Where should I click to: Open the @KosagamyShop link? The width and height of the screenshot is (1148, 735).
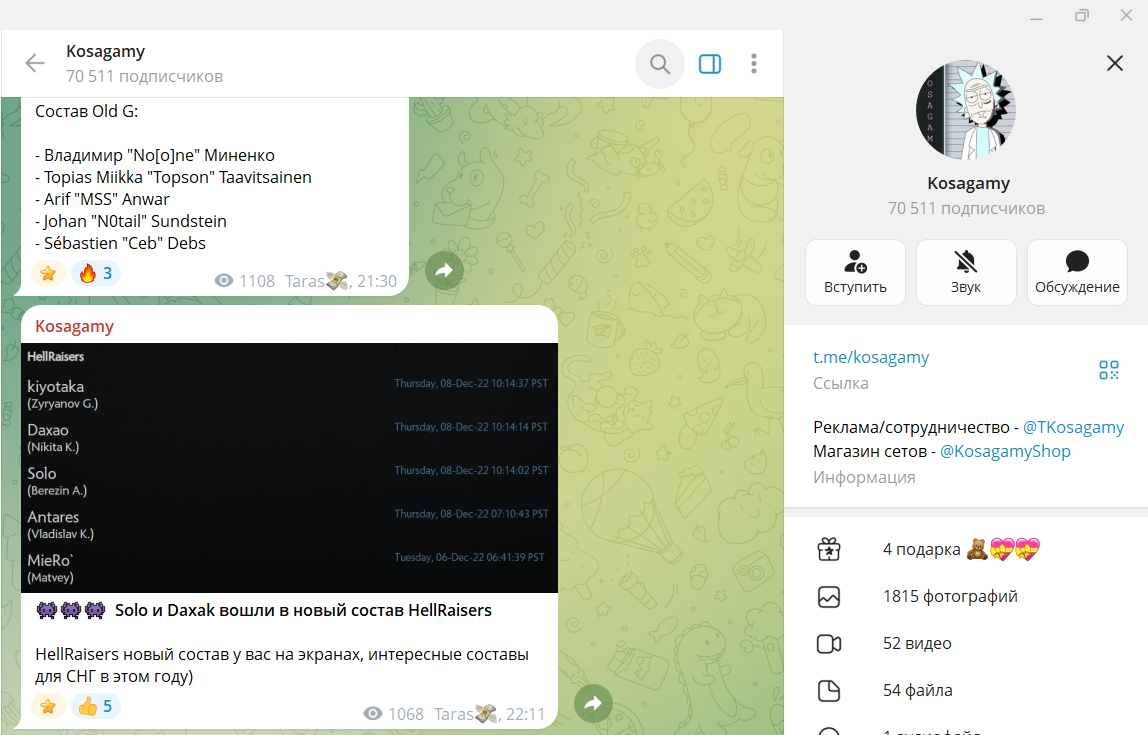tap(1005, 452)
